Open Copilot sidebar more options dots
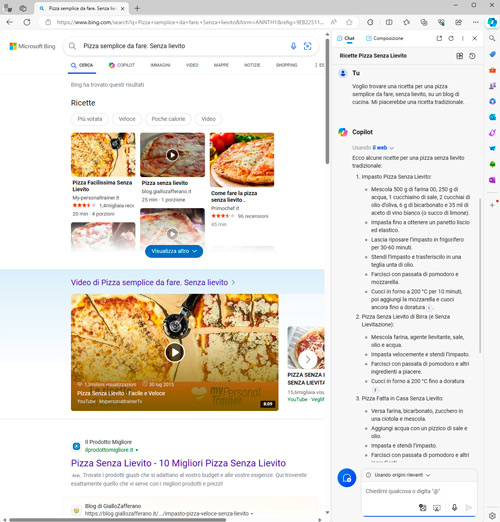The width and height of the screenshot is (500, 522). click(x=463, y=38)
